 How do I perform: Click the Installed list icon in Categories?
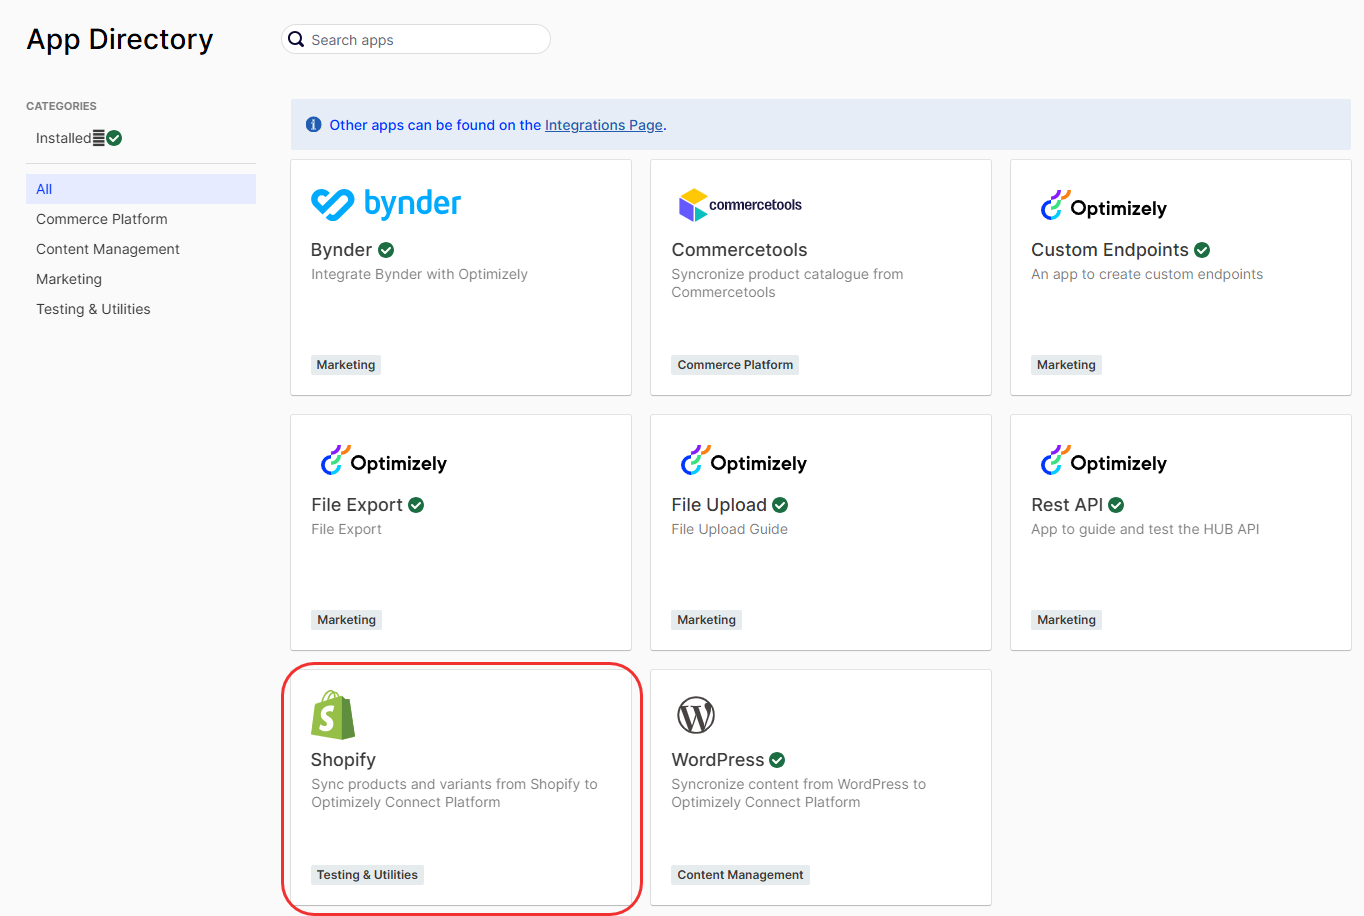99,138
